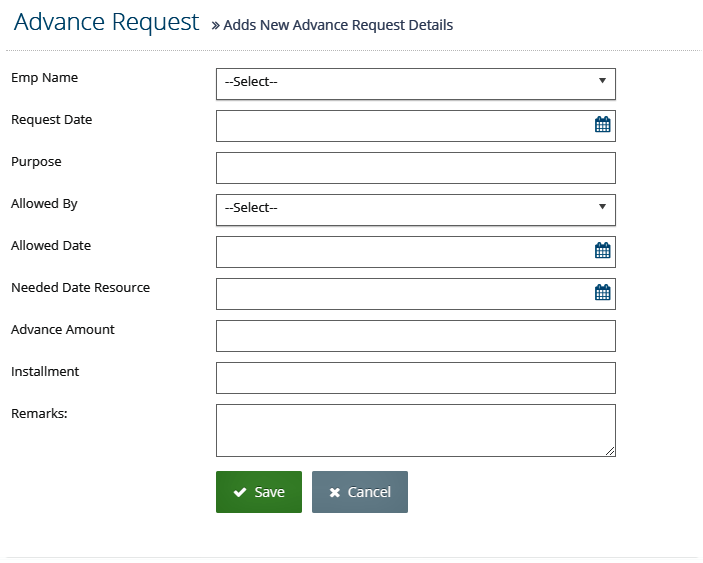703x563 pixels.
Task: Expand the Allowed By dropdown
Action: pyautogui.click(x=416, y=210)
